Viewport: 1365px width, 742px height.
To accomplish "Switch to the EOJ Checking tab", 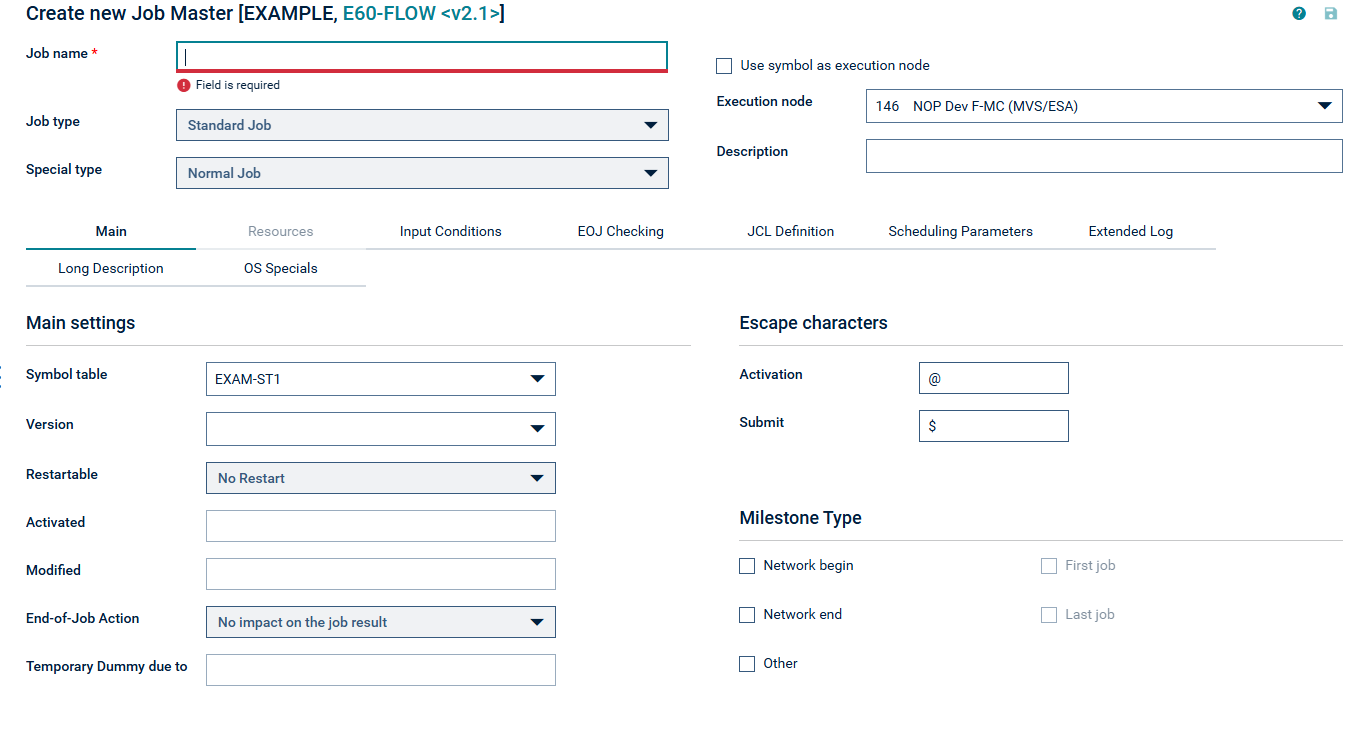I will (621, 231).
